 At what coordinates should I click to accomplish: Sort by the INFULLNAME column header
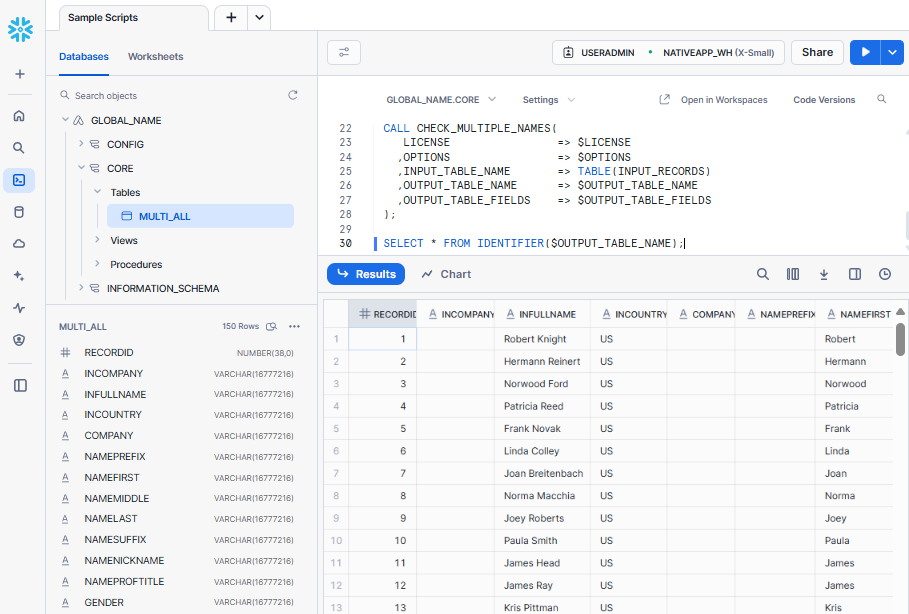[543, 314]
